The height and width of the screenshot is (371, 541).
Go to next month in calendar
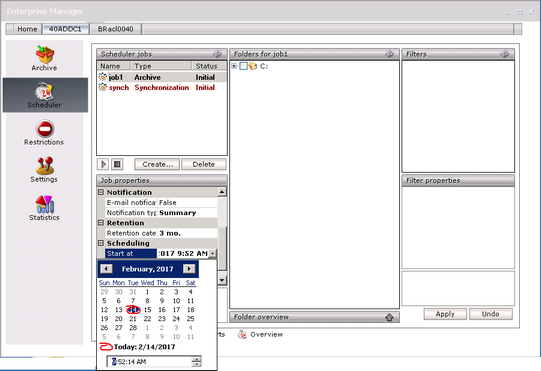coord(189,269)
